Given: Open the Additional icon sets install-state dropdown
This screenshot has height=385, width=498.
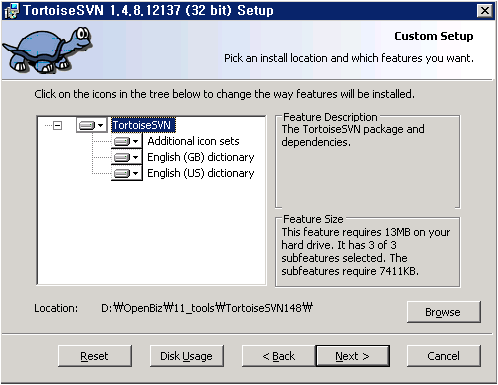Looking at the screenshot, I should [x=127, y=141].
